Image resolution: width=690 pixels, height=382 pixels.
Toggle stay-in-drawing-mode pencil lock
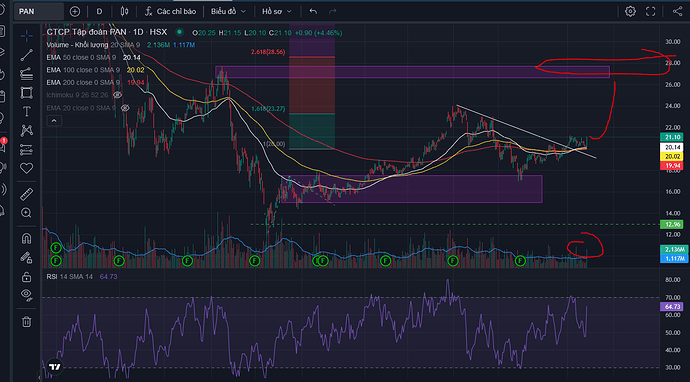[27, 258]
